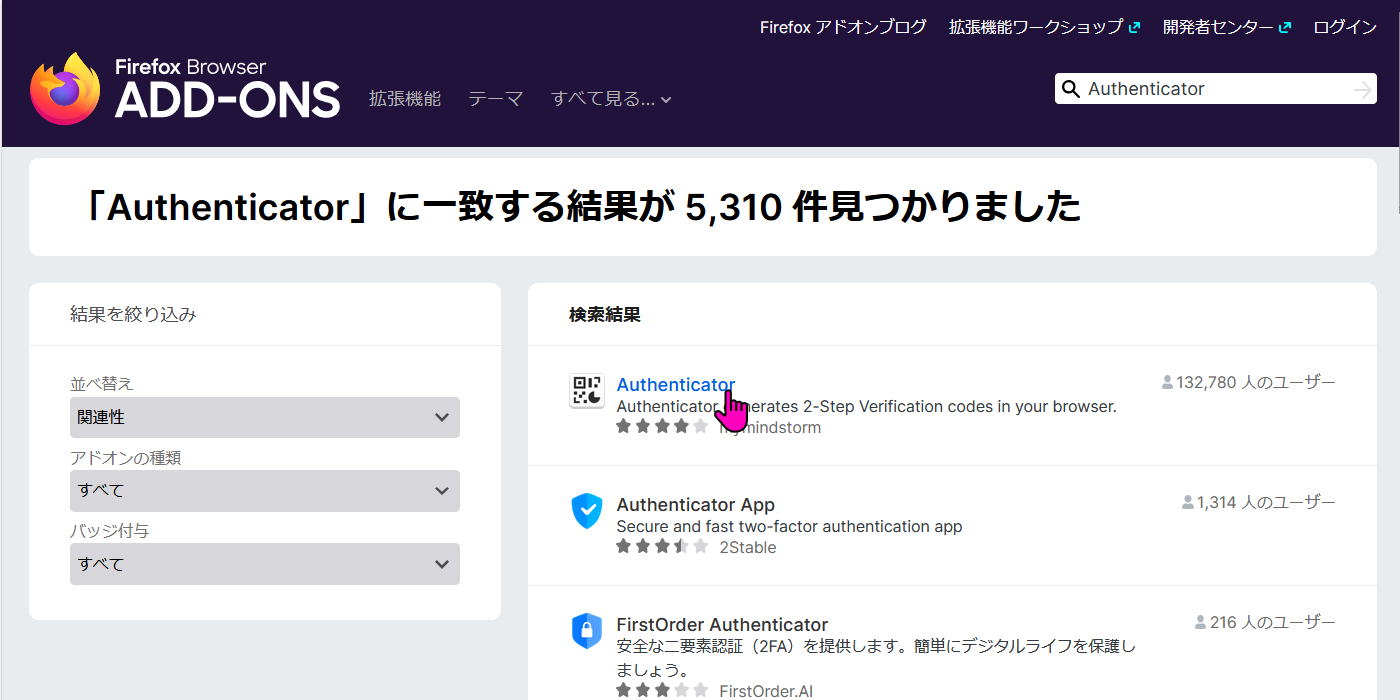Image resolution: width=1400 pixels, height=700 pixels.
Task: Click the FirstOrder Authenticator lock icon
Action: pos(587,631)
